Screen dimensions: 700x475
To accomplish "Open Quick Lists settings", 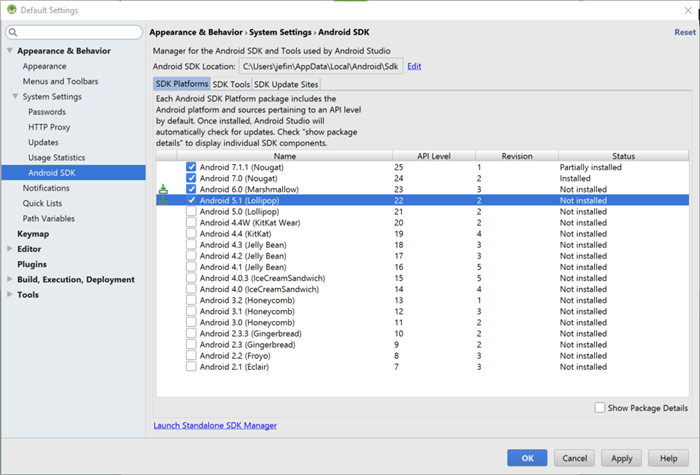I will click(x=42, y=203).
